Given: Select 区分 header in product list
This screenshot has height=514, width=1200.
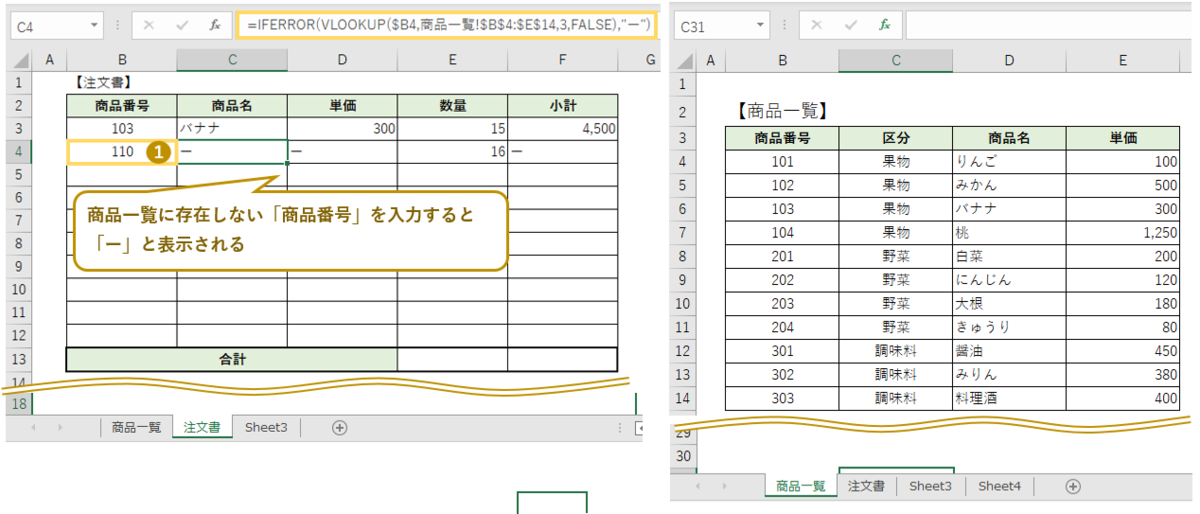Looking at the screenshot, I should tap(895, 138).
